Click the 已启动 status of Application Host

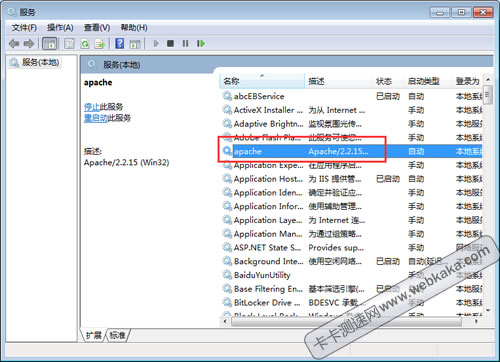pyautogui.click(x=388, y=179)
